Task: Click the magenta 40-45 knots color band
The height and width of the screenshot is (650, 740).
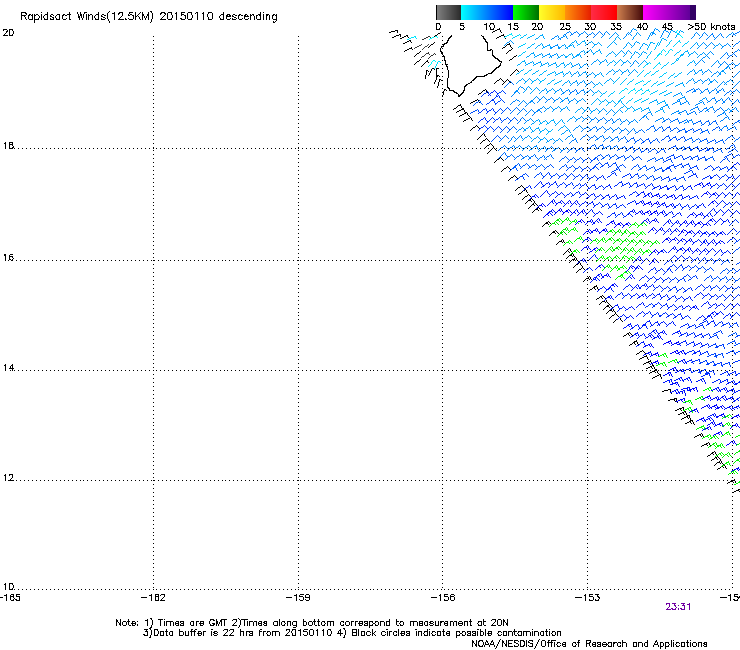Action: tap(656, 12)
